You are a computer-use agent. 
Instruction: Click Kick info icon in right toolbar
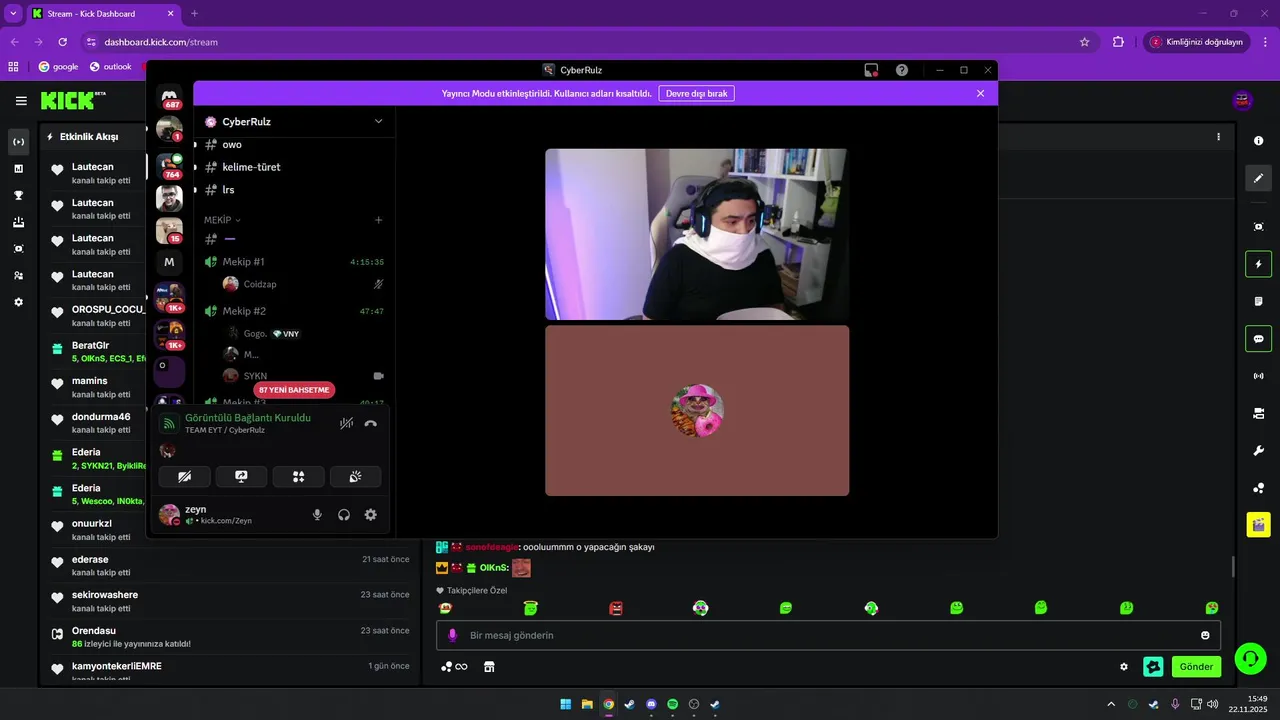click(1258, 141)
